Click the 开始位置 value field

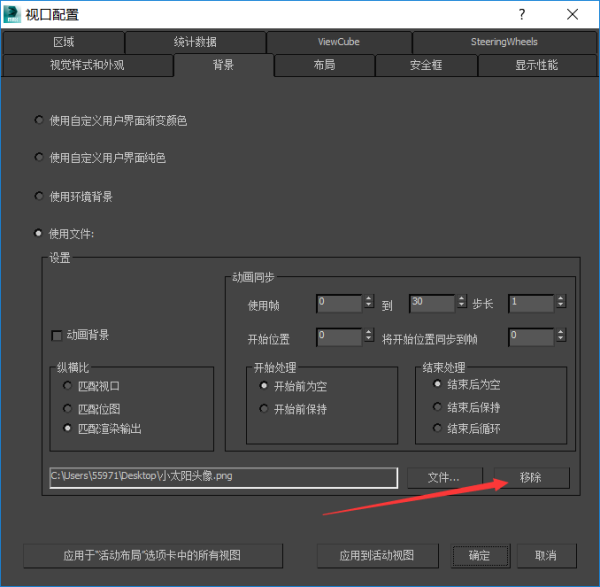(339, 337)
